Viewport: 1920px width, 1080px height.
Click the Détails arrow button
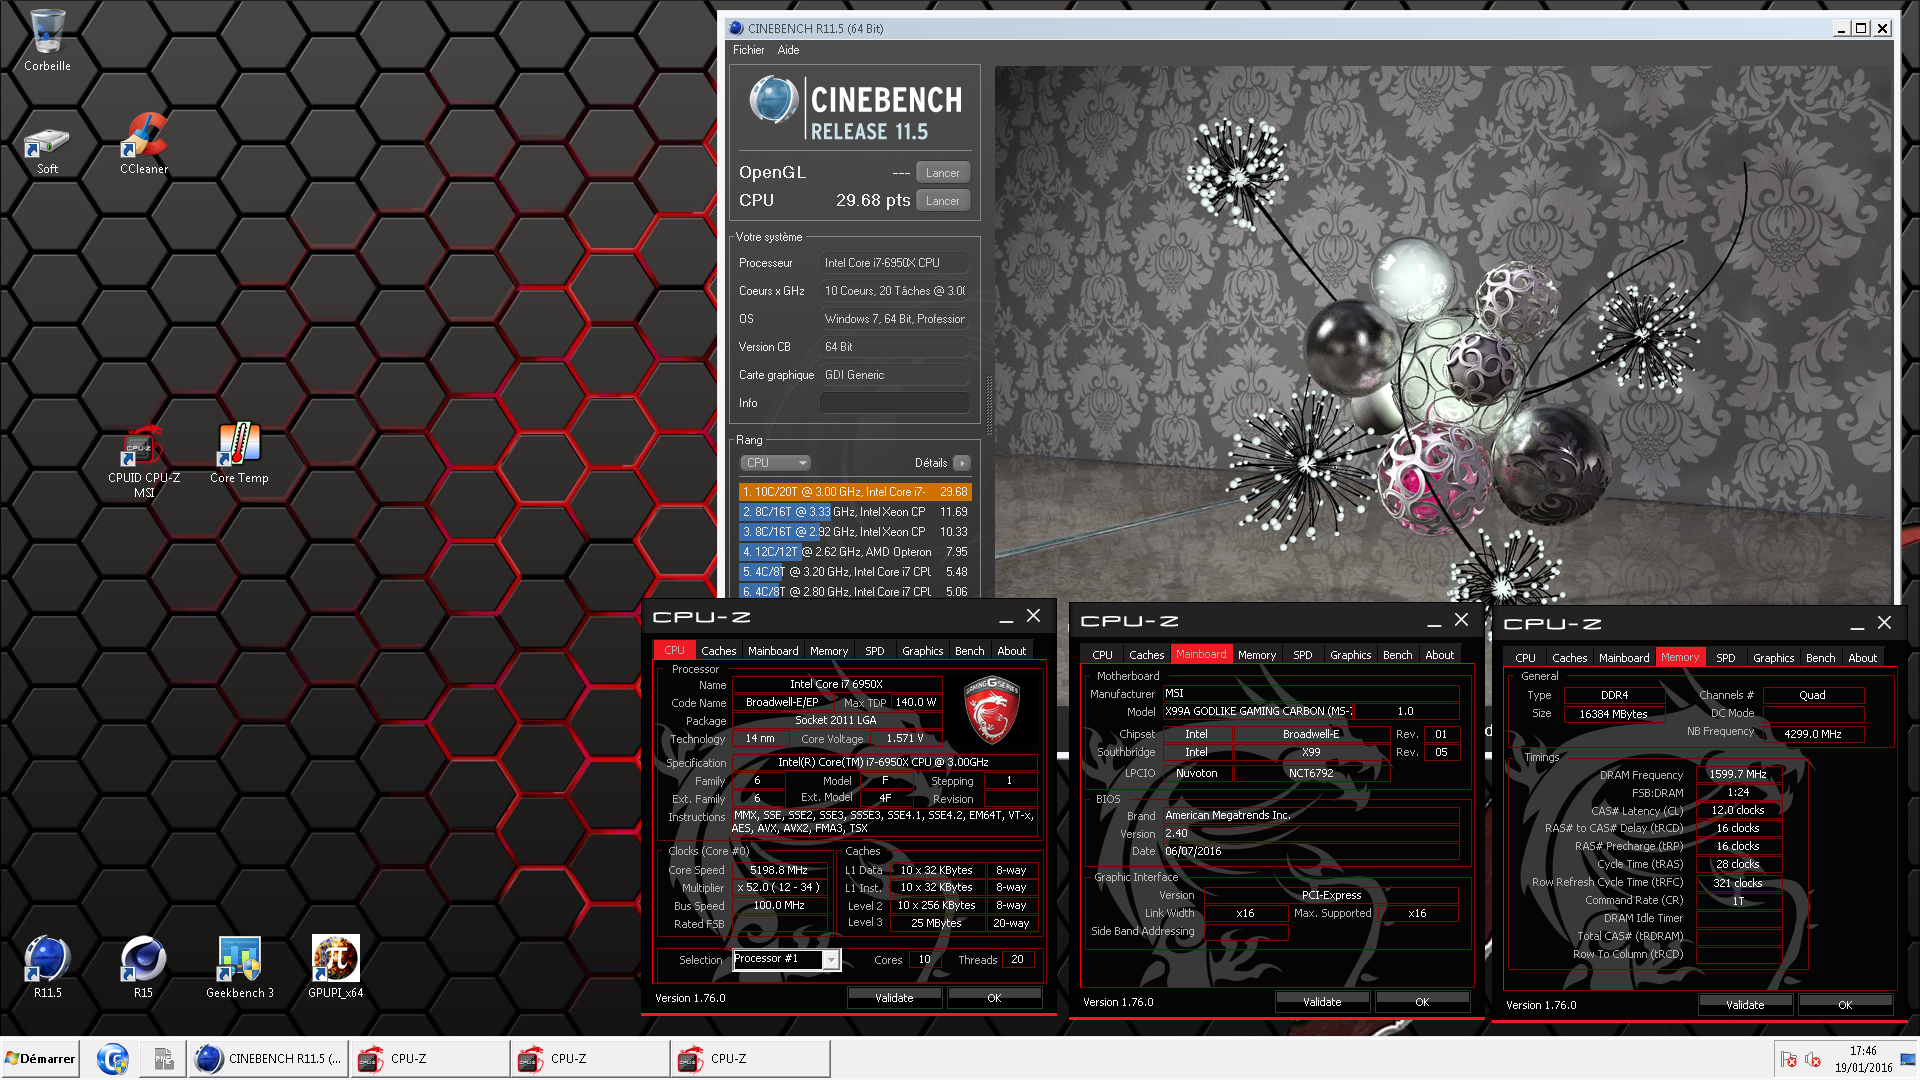pyautogui.click(x=961, y=463)
